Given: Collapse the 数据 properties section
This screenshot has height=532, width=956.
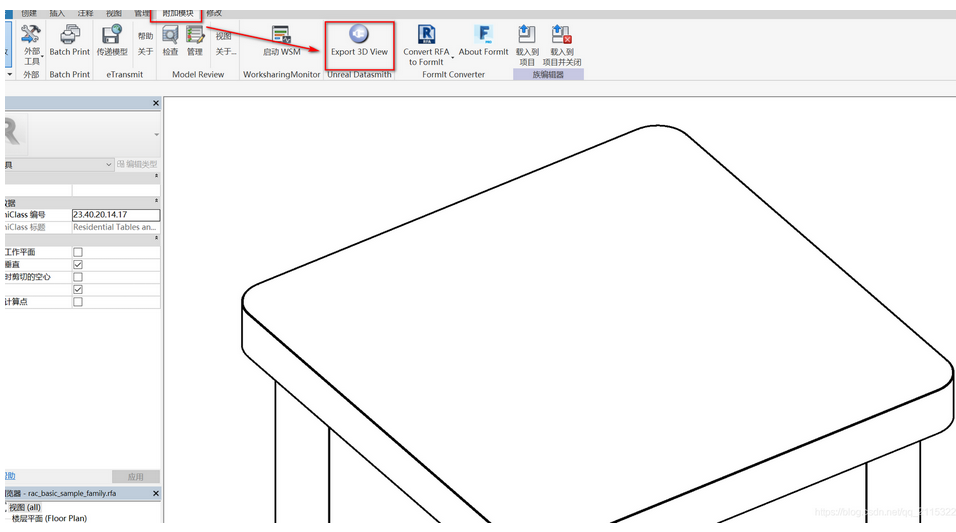Looking at the screenshot, I should [156, 200].
